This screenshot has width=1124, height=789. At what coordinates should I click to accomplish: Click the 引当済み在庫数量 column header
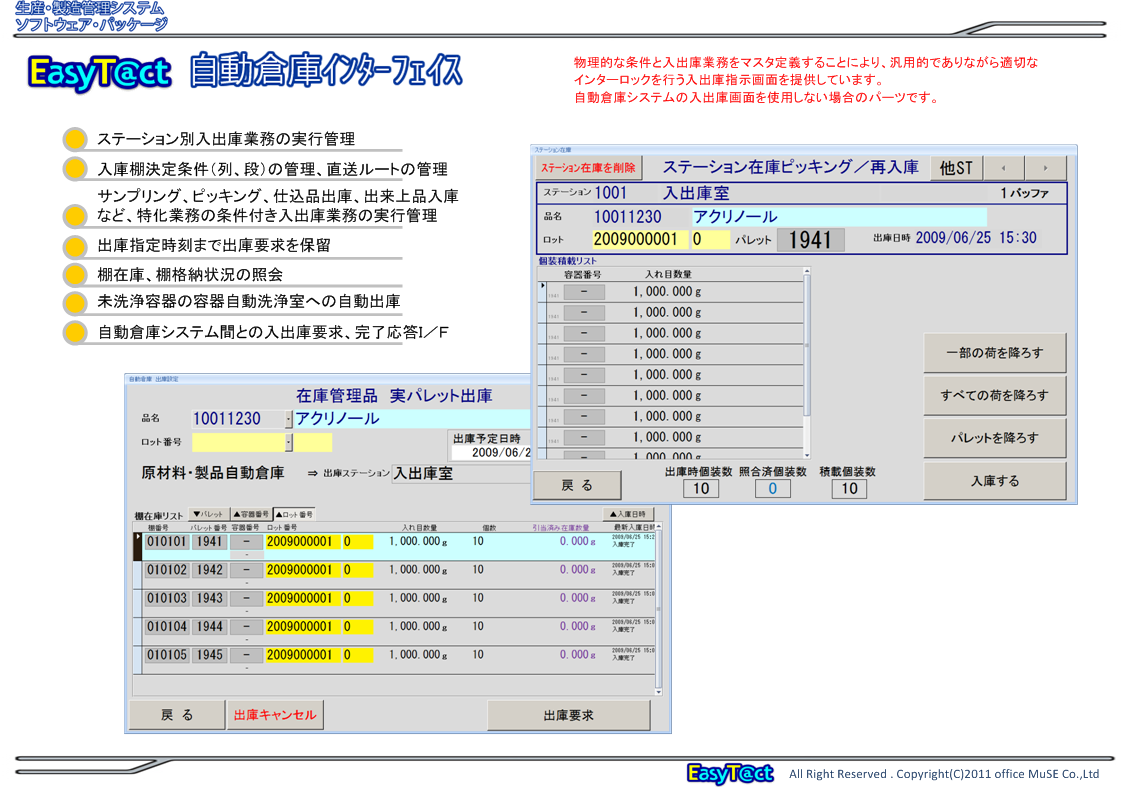pyautogui.click(x=561, y=527)
